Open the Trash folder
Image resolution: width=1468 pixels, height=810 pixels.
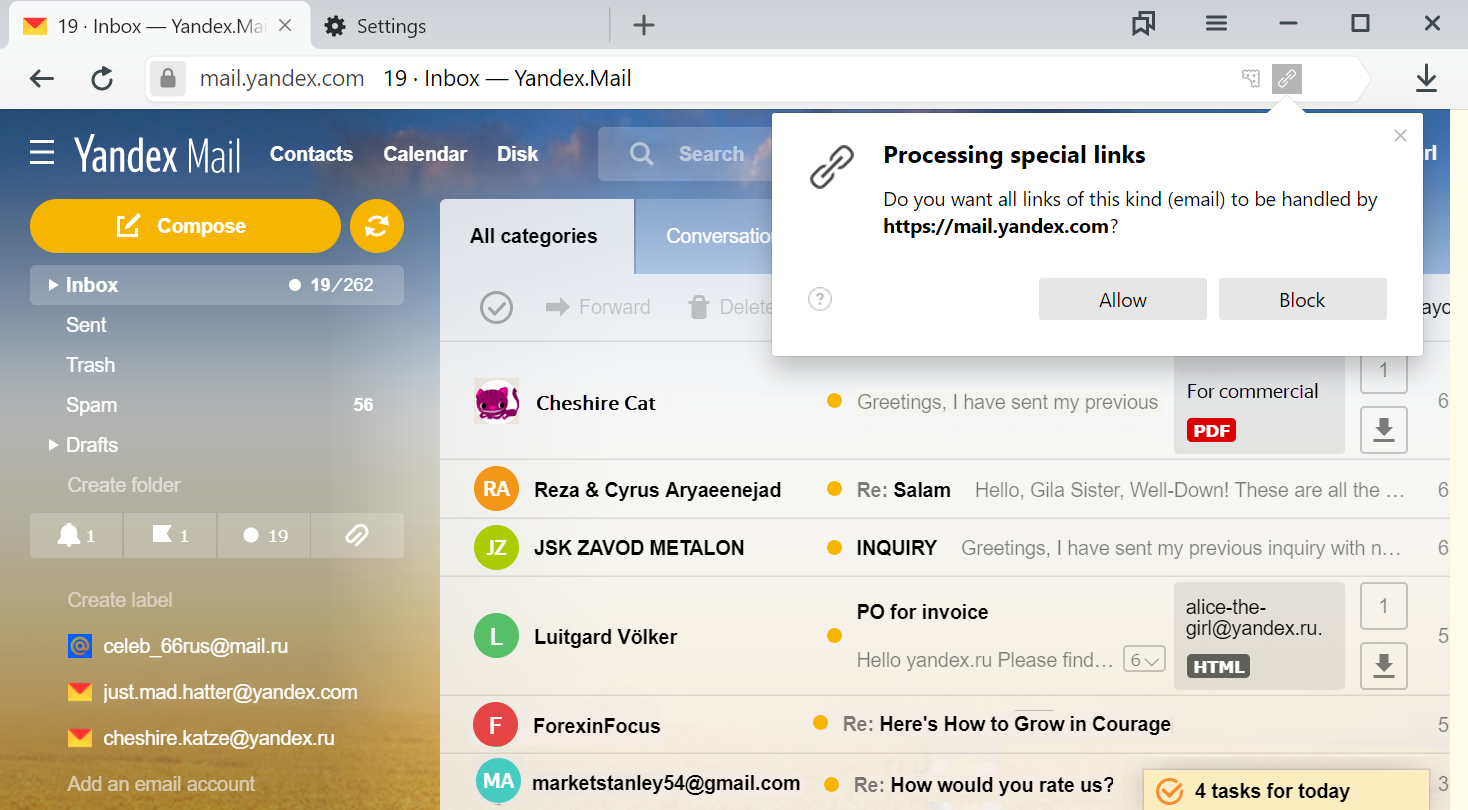pos(90,365)
